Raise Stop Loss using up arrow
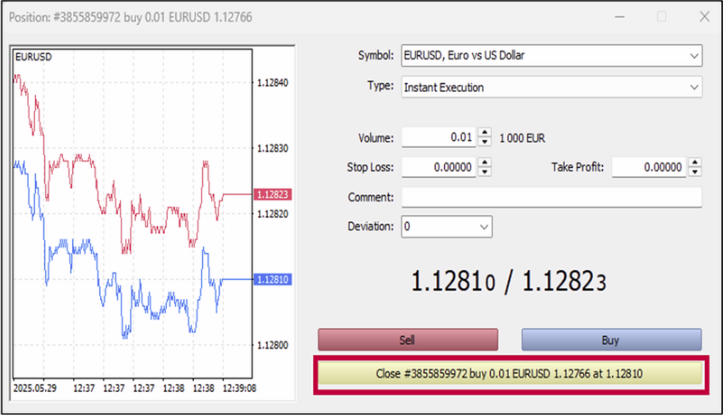Image resolution: width=728 pixels, height=418 pixels. coord(485,163)
